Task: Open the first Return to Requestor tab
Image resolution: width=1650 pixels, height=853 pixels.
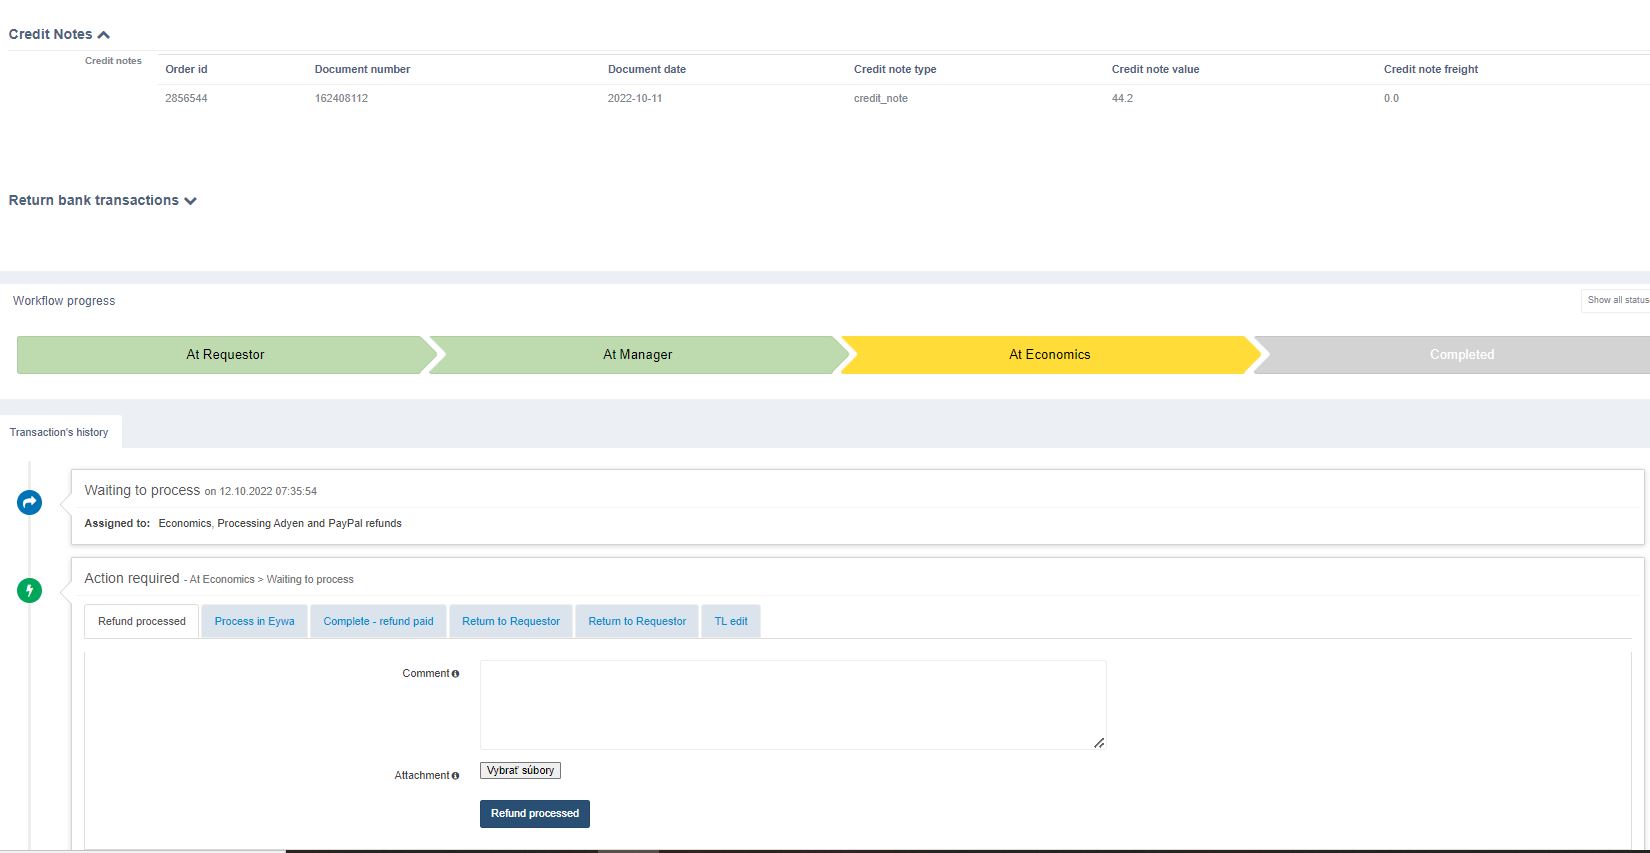Action: point(511,621)
